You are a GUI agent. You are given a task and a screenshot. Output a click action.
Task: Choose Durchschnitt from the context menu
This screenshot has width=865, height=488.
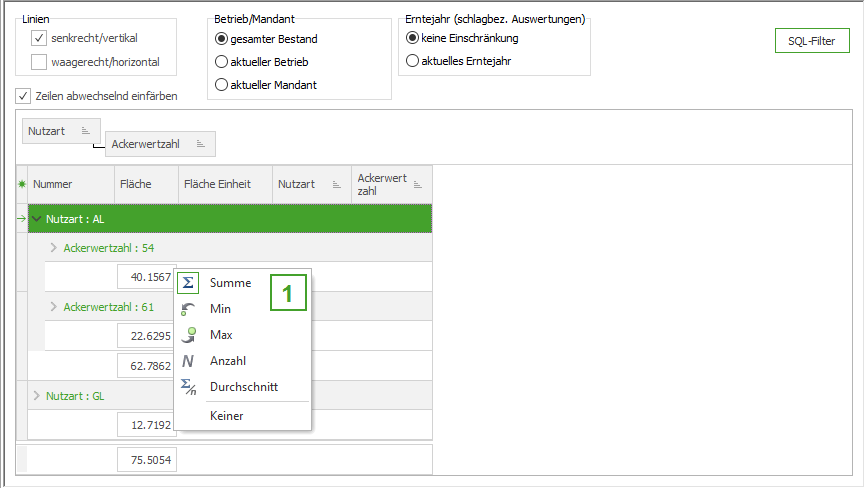243,387
